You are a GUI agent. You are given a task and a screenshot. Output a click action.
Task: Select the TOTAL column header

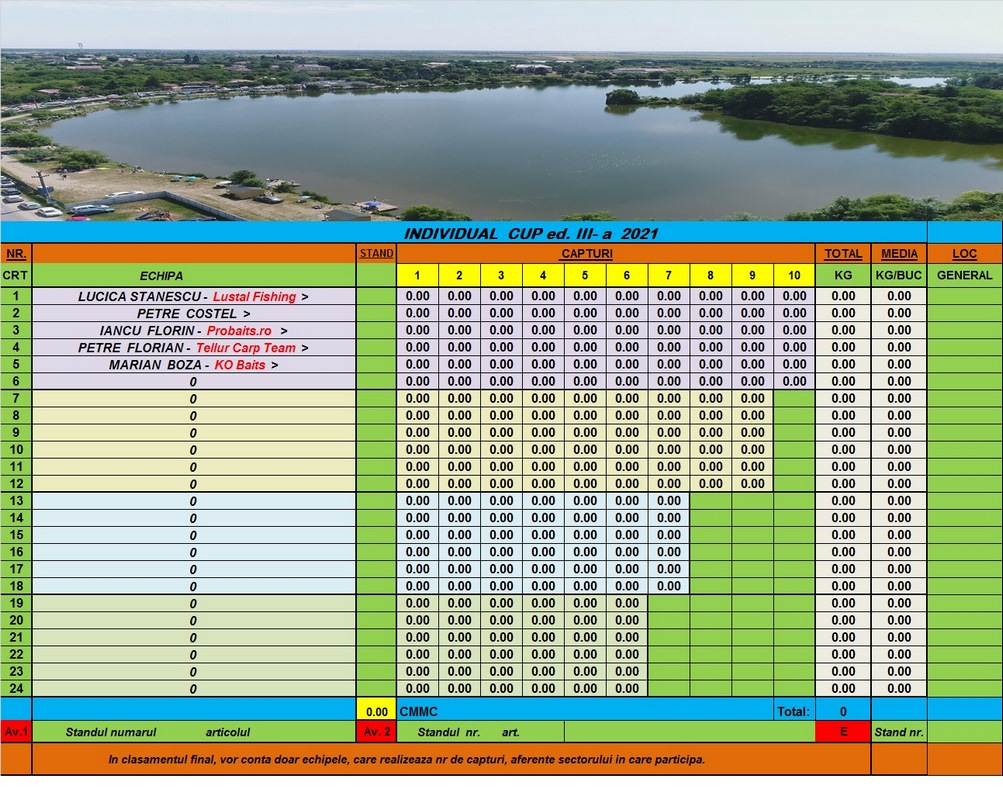click(843, 254)
